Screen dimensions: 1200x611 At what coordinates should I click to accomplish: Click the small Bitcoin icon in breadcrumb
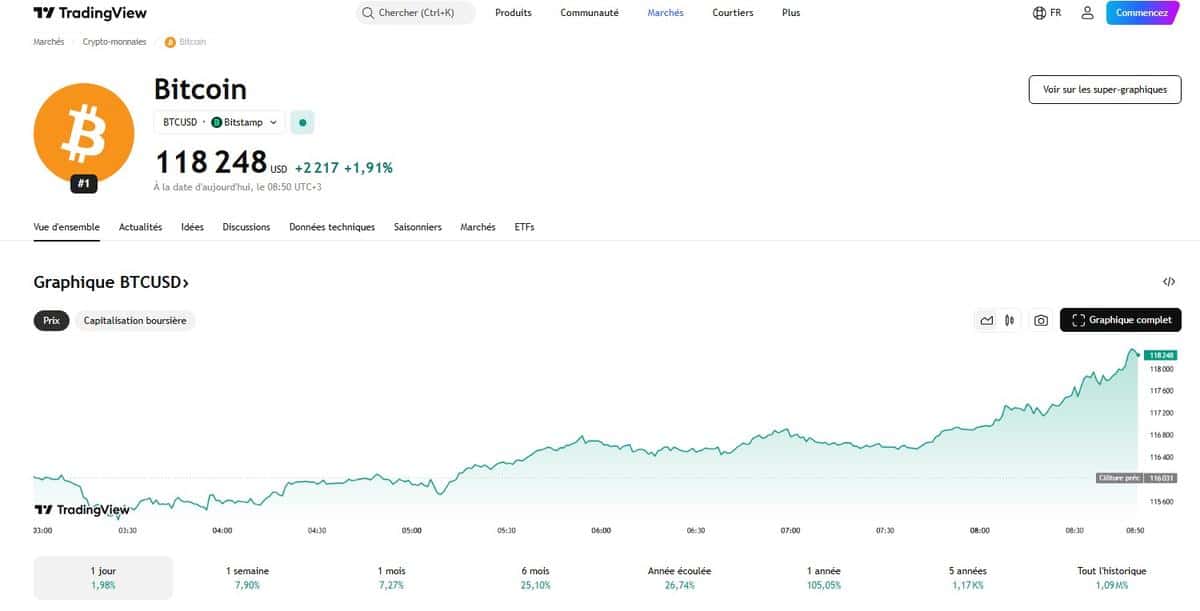pyautogui.click(x=170, y=42)
